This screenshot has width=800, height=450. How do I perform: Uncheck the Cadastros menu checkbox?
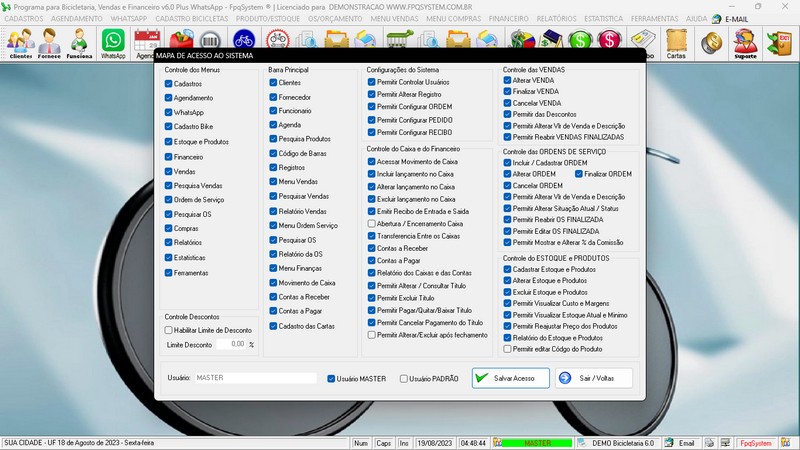pyautogui.click(x=168, y=83)
